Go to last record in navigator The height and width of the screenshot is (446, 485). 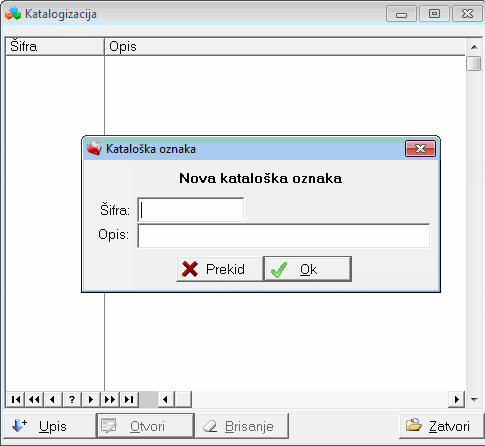point(129,399)
